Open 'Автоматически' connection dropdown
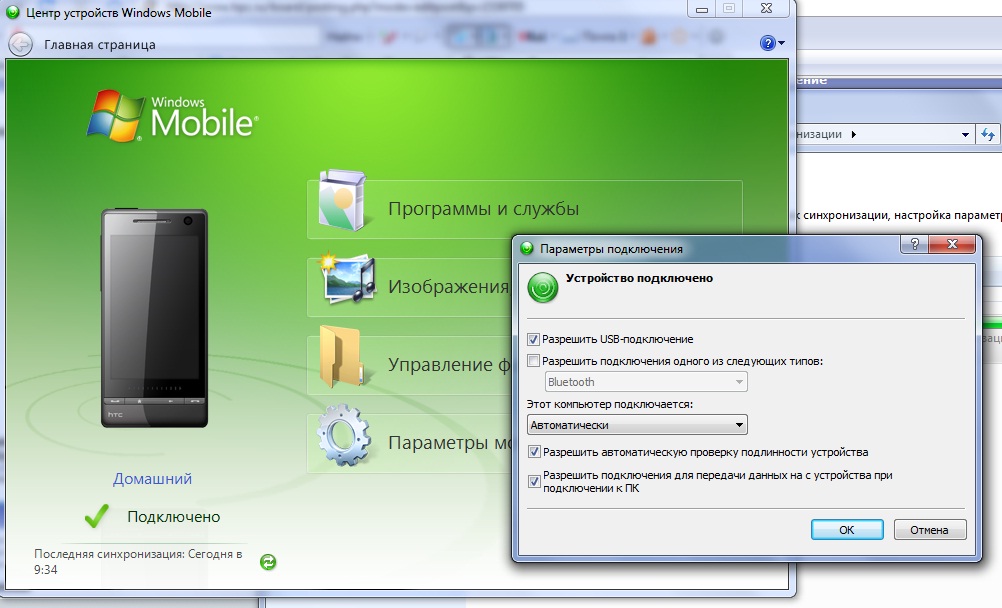Viewport: 1002px width, 608px height. click(637, 425)
